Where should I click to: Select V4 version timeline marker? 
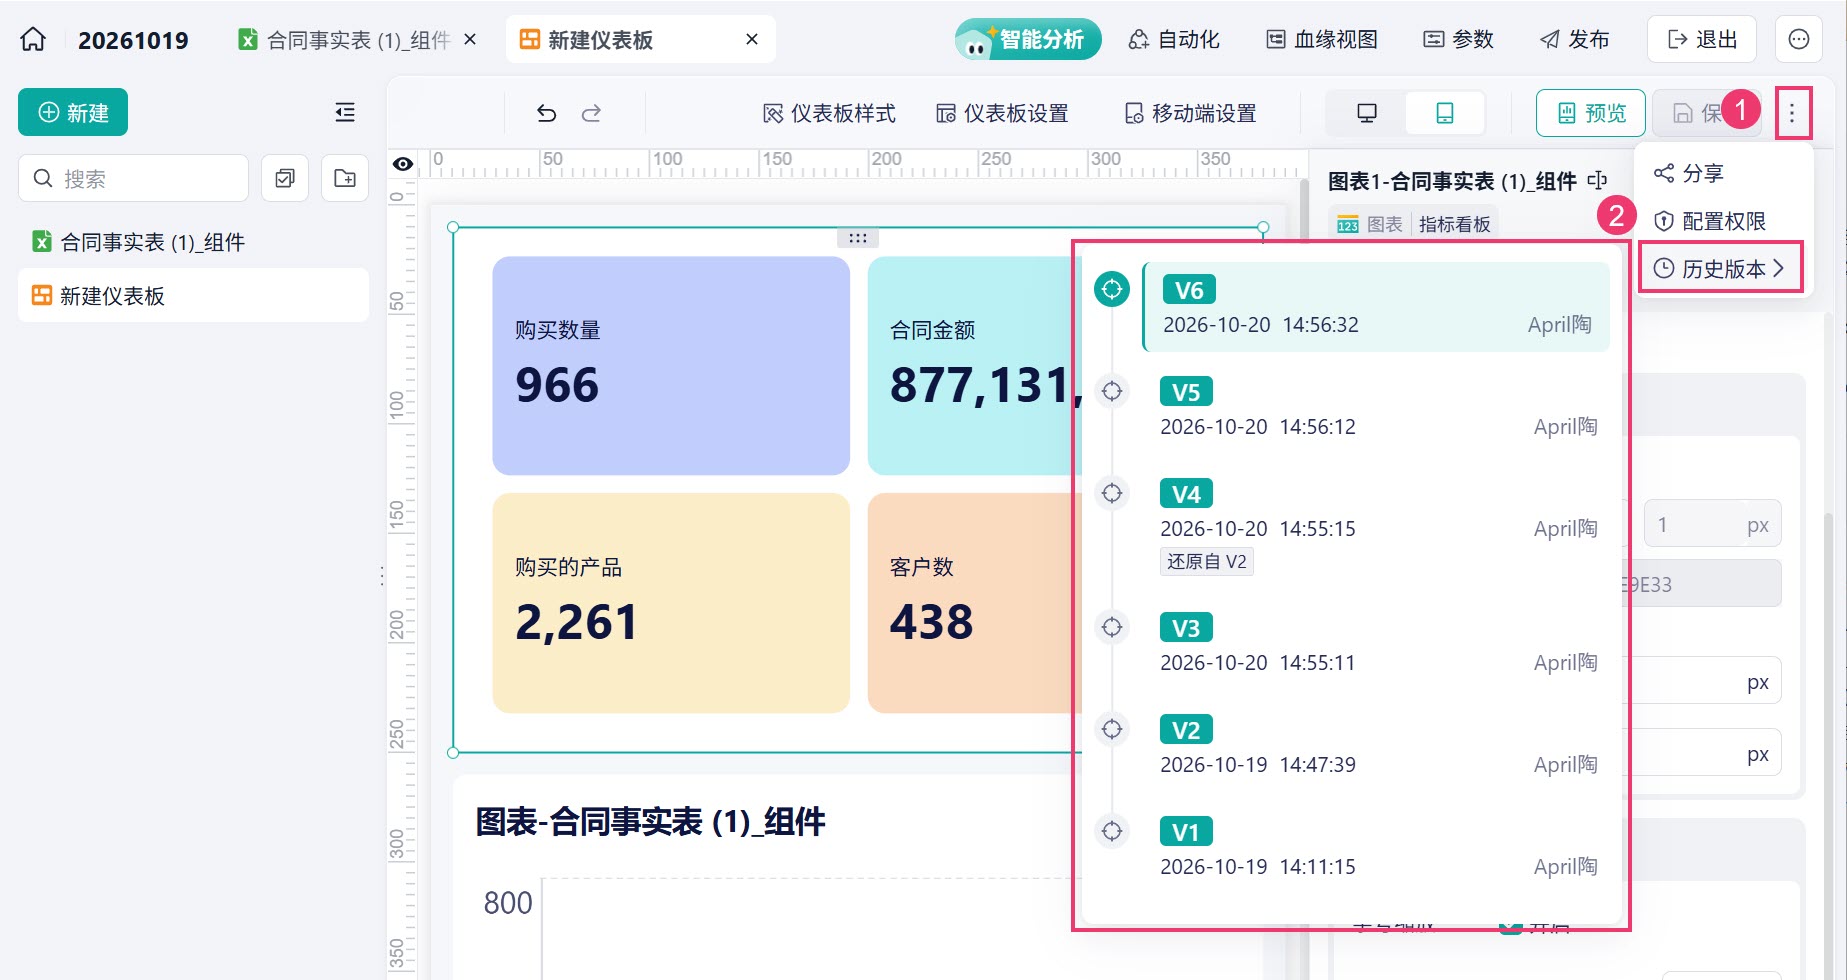tap(1112, 493)
